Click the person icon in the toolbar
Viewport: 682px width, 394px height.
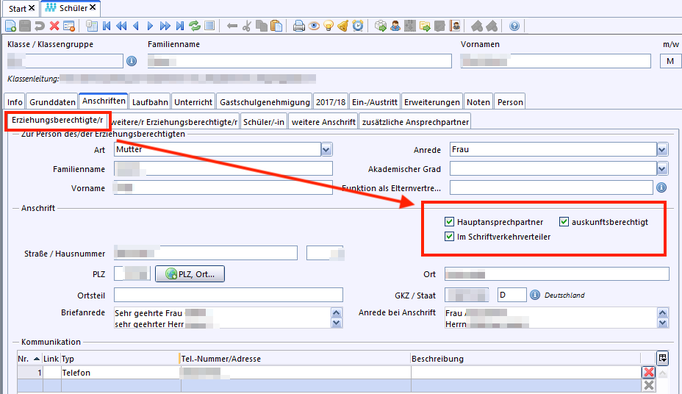(395, 26)
